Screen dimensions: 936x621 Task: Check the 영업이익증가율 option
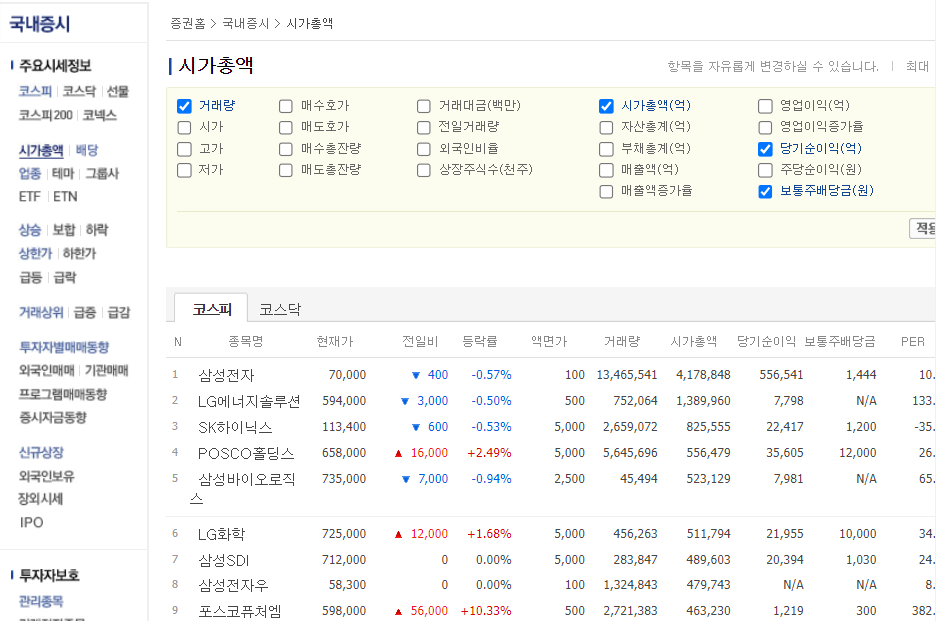[x=765, y=127]
